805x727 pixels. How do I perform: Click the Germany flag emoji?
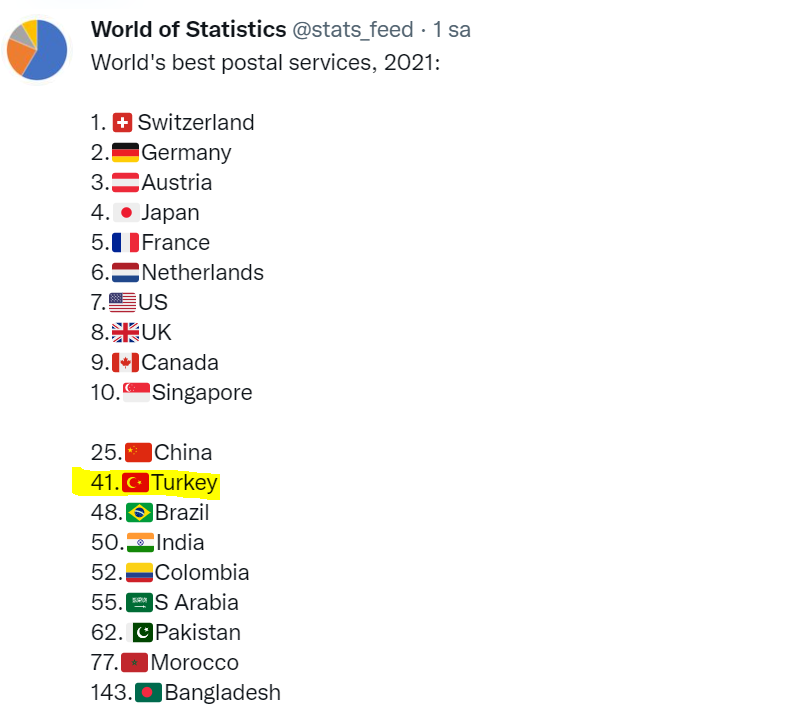pos(125,152)
